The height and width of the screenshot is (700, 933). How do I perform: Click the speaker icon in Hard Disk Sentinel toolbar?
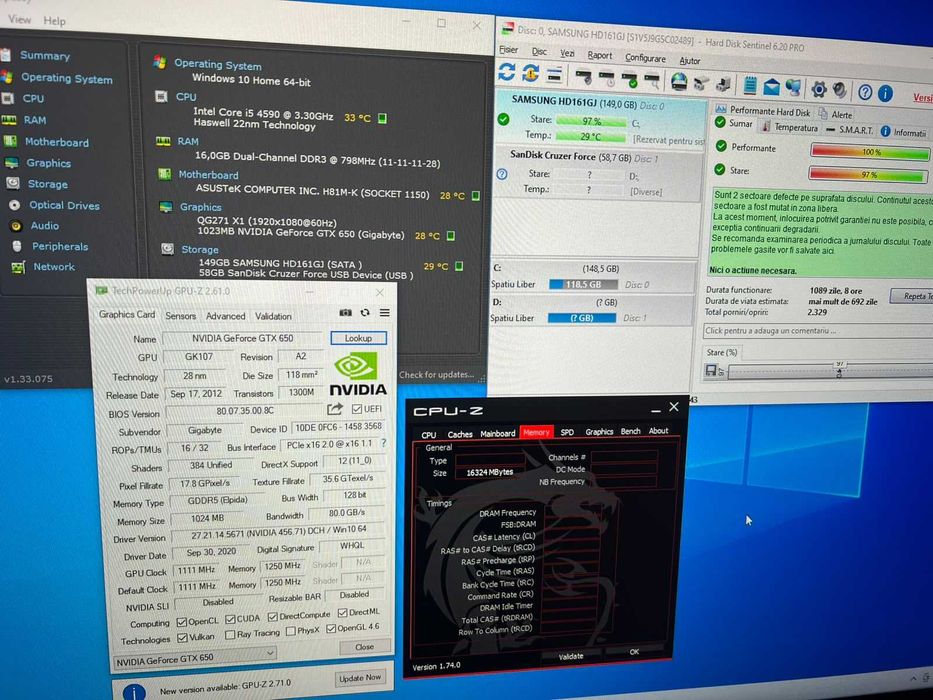point(839,90)
